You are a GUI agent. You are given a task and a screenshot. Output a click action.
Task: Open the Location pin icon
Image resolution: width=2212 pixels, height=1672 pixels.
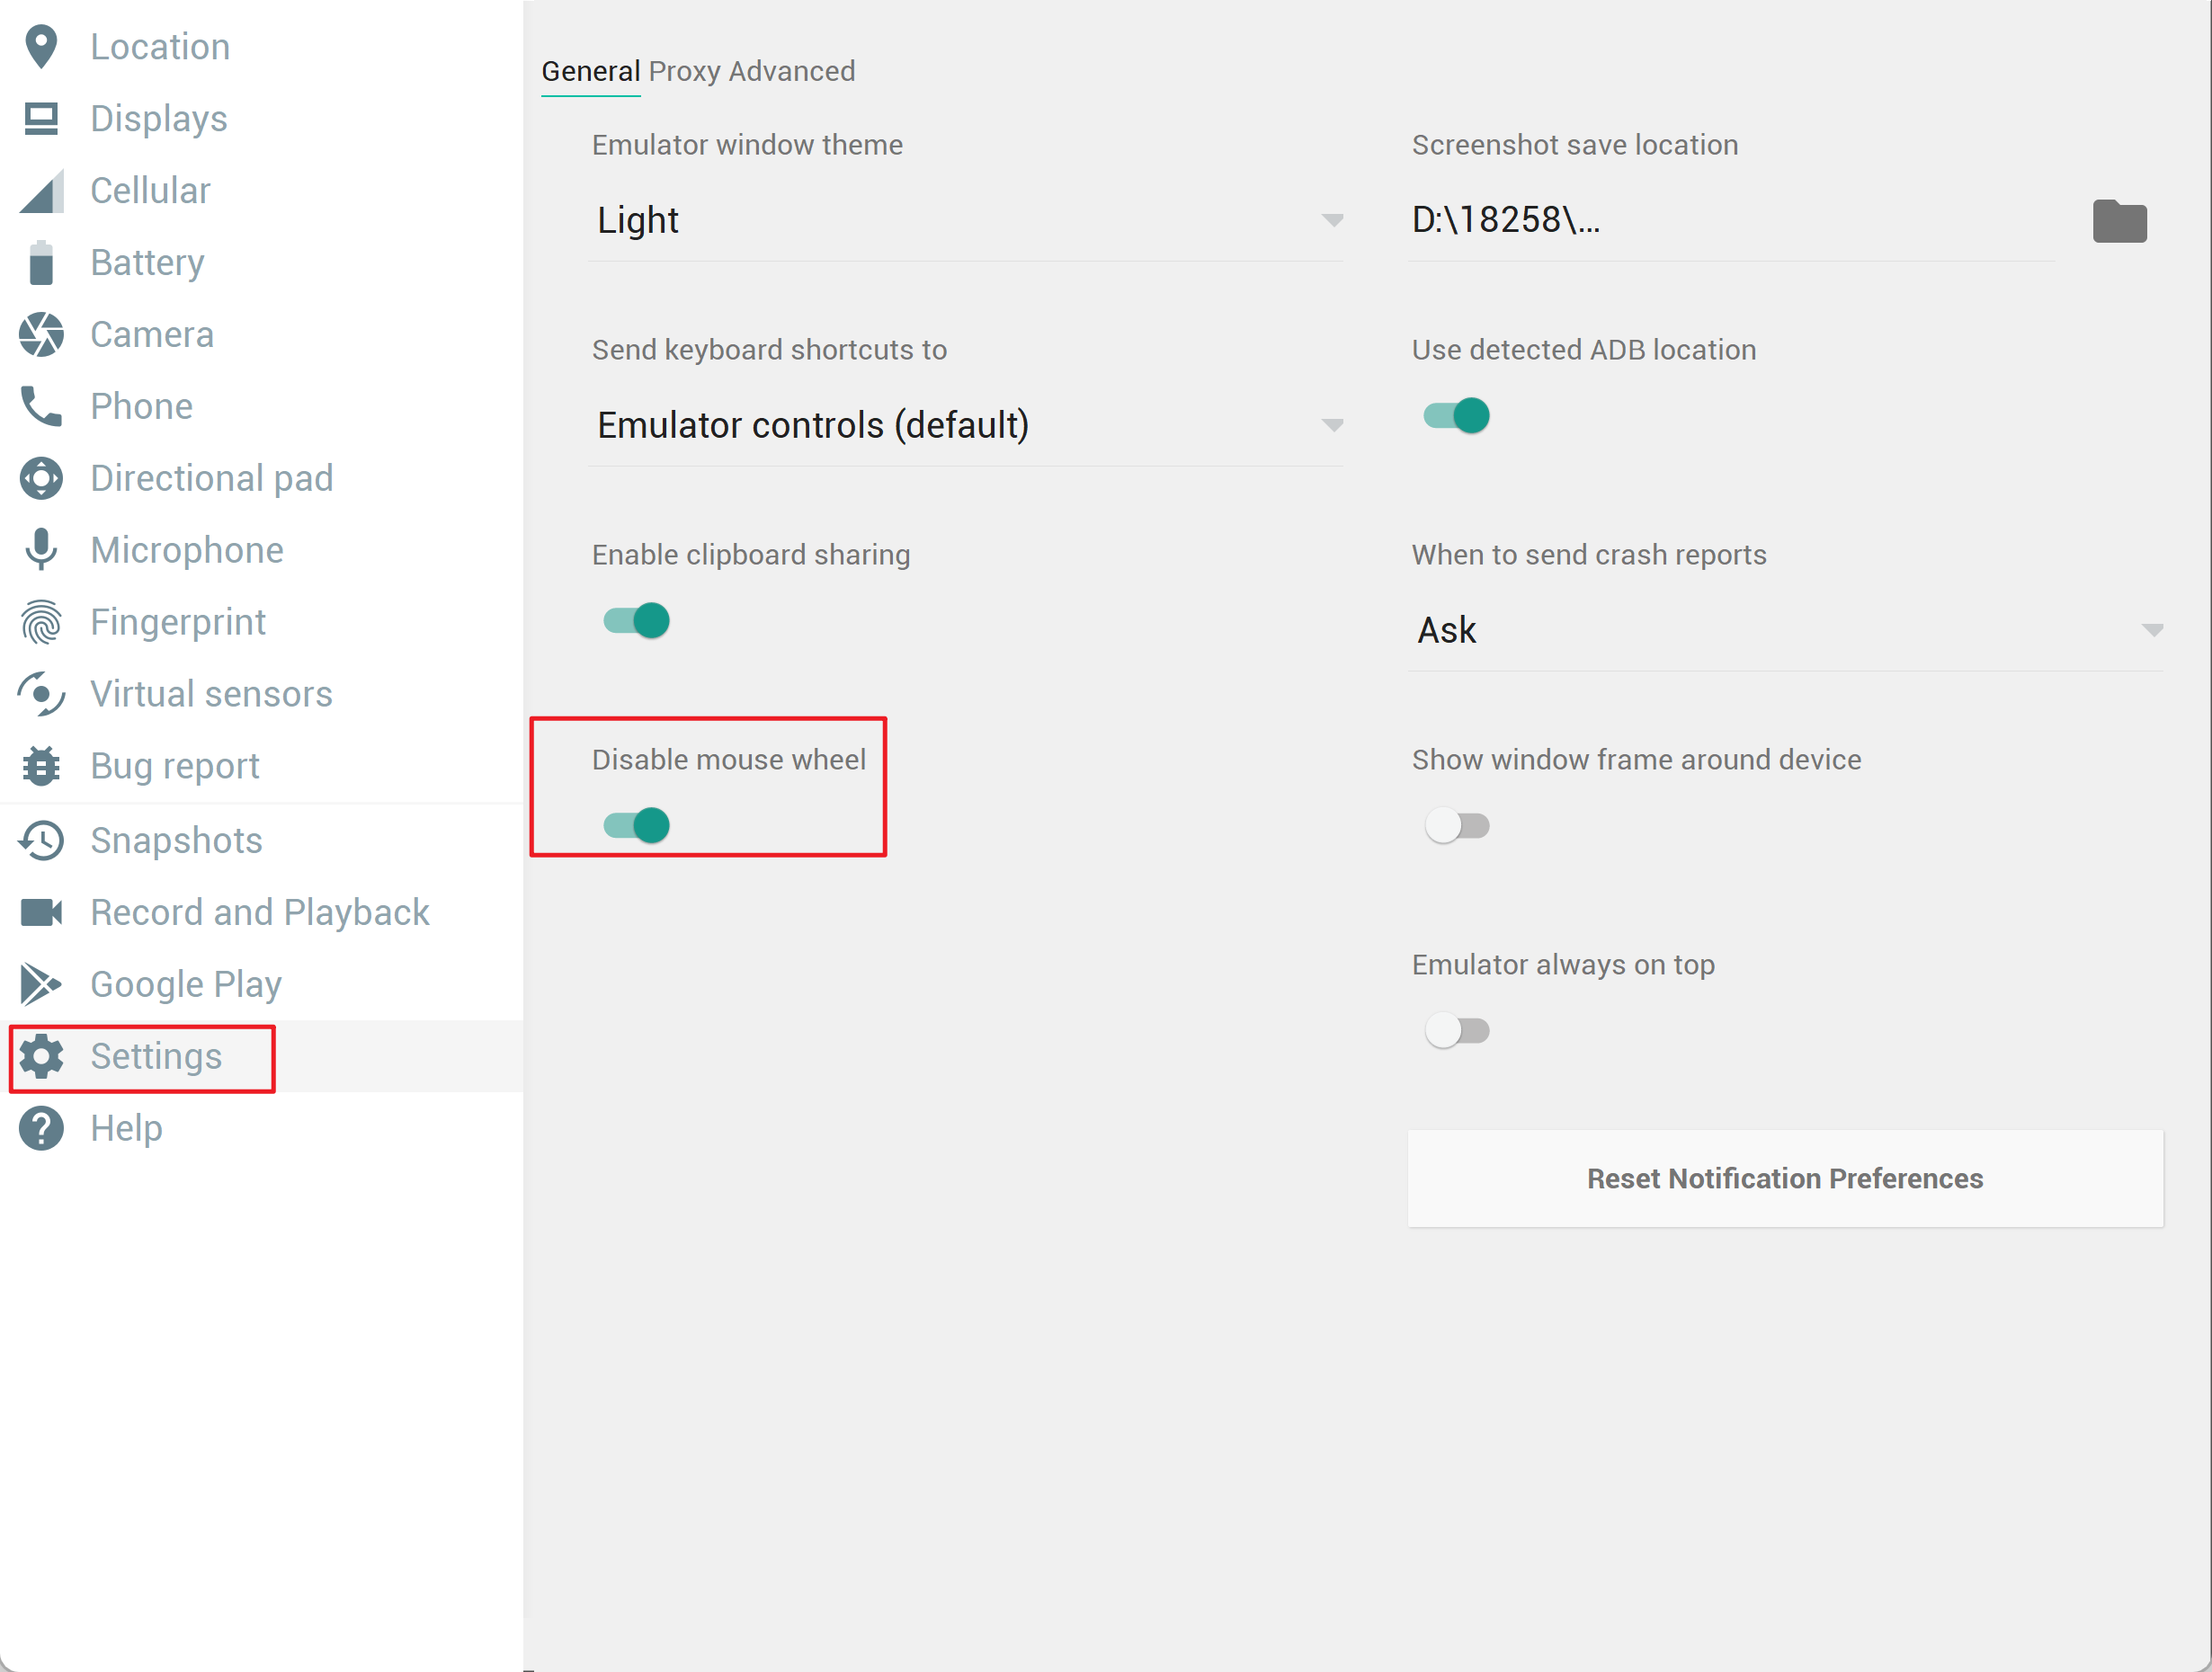[41, 47]
